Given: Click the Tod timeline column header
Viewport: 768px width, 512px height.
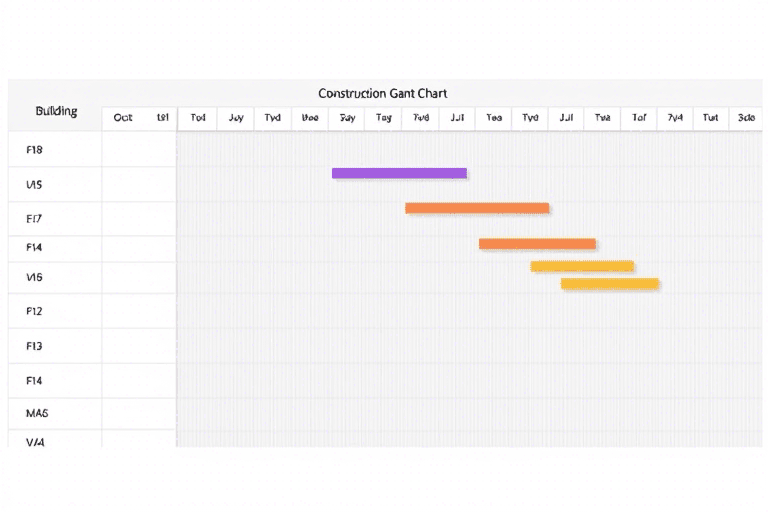Looking at the screenshot, I should pyautogui.click(x=198, y=118).
